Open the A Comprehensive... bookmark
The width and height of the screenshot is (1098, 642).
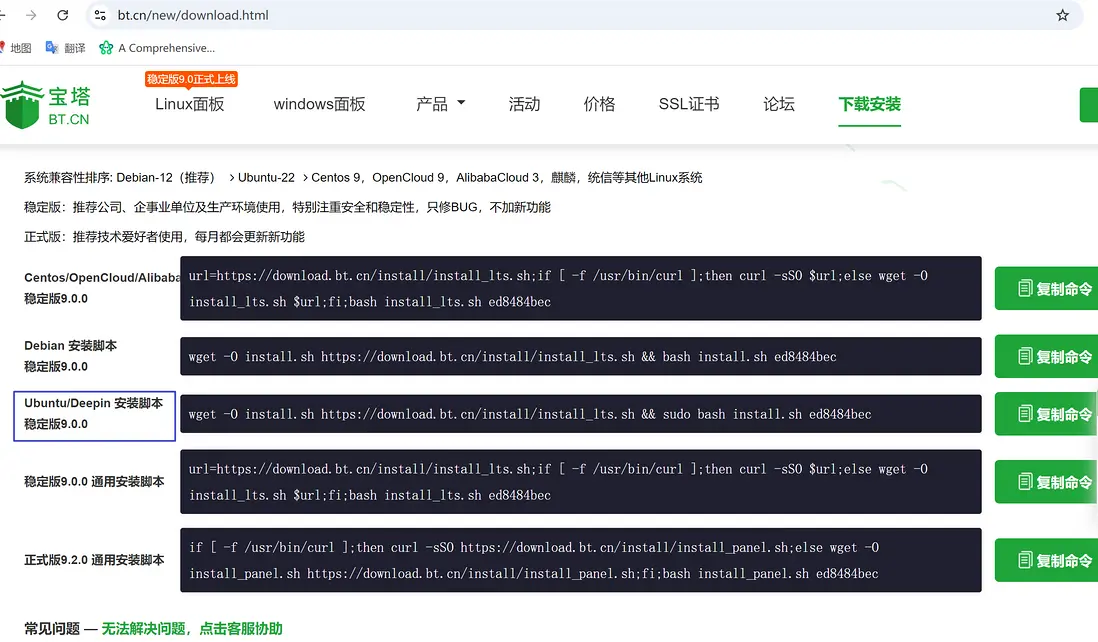[157, 48]
